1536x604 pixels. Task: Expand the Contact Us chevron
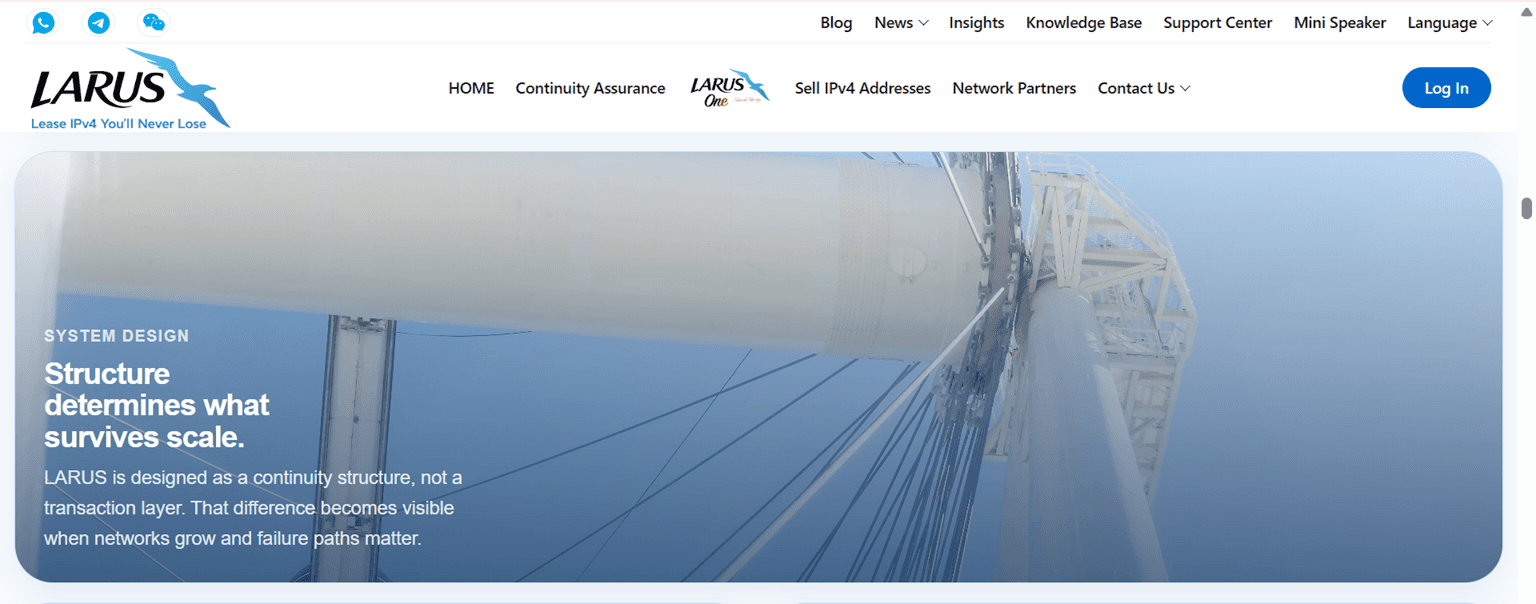click(x=1185, y=89)
